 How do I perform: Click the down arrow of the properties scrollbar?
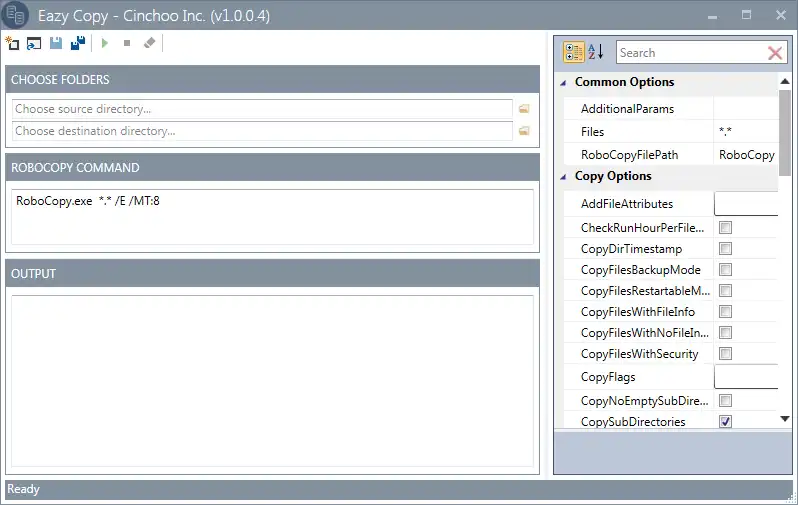pos(785,419)
